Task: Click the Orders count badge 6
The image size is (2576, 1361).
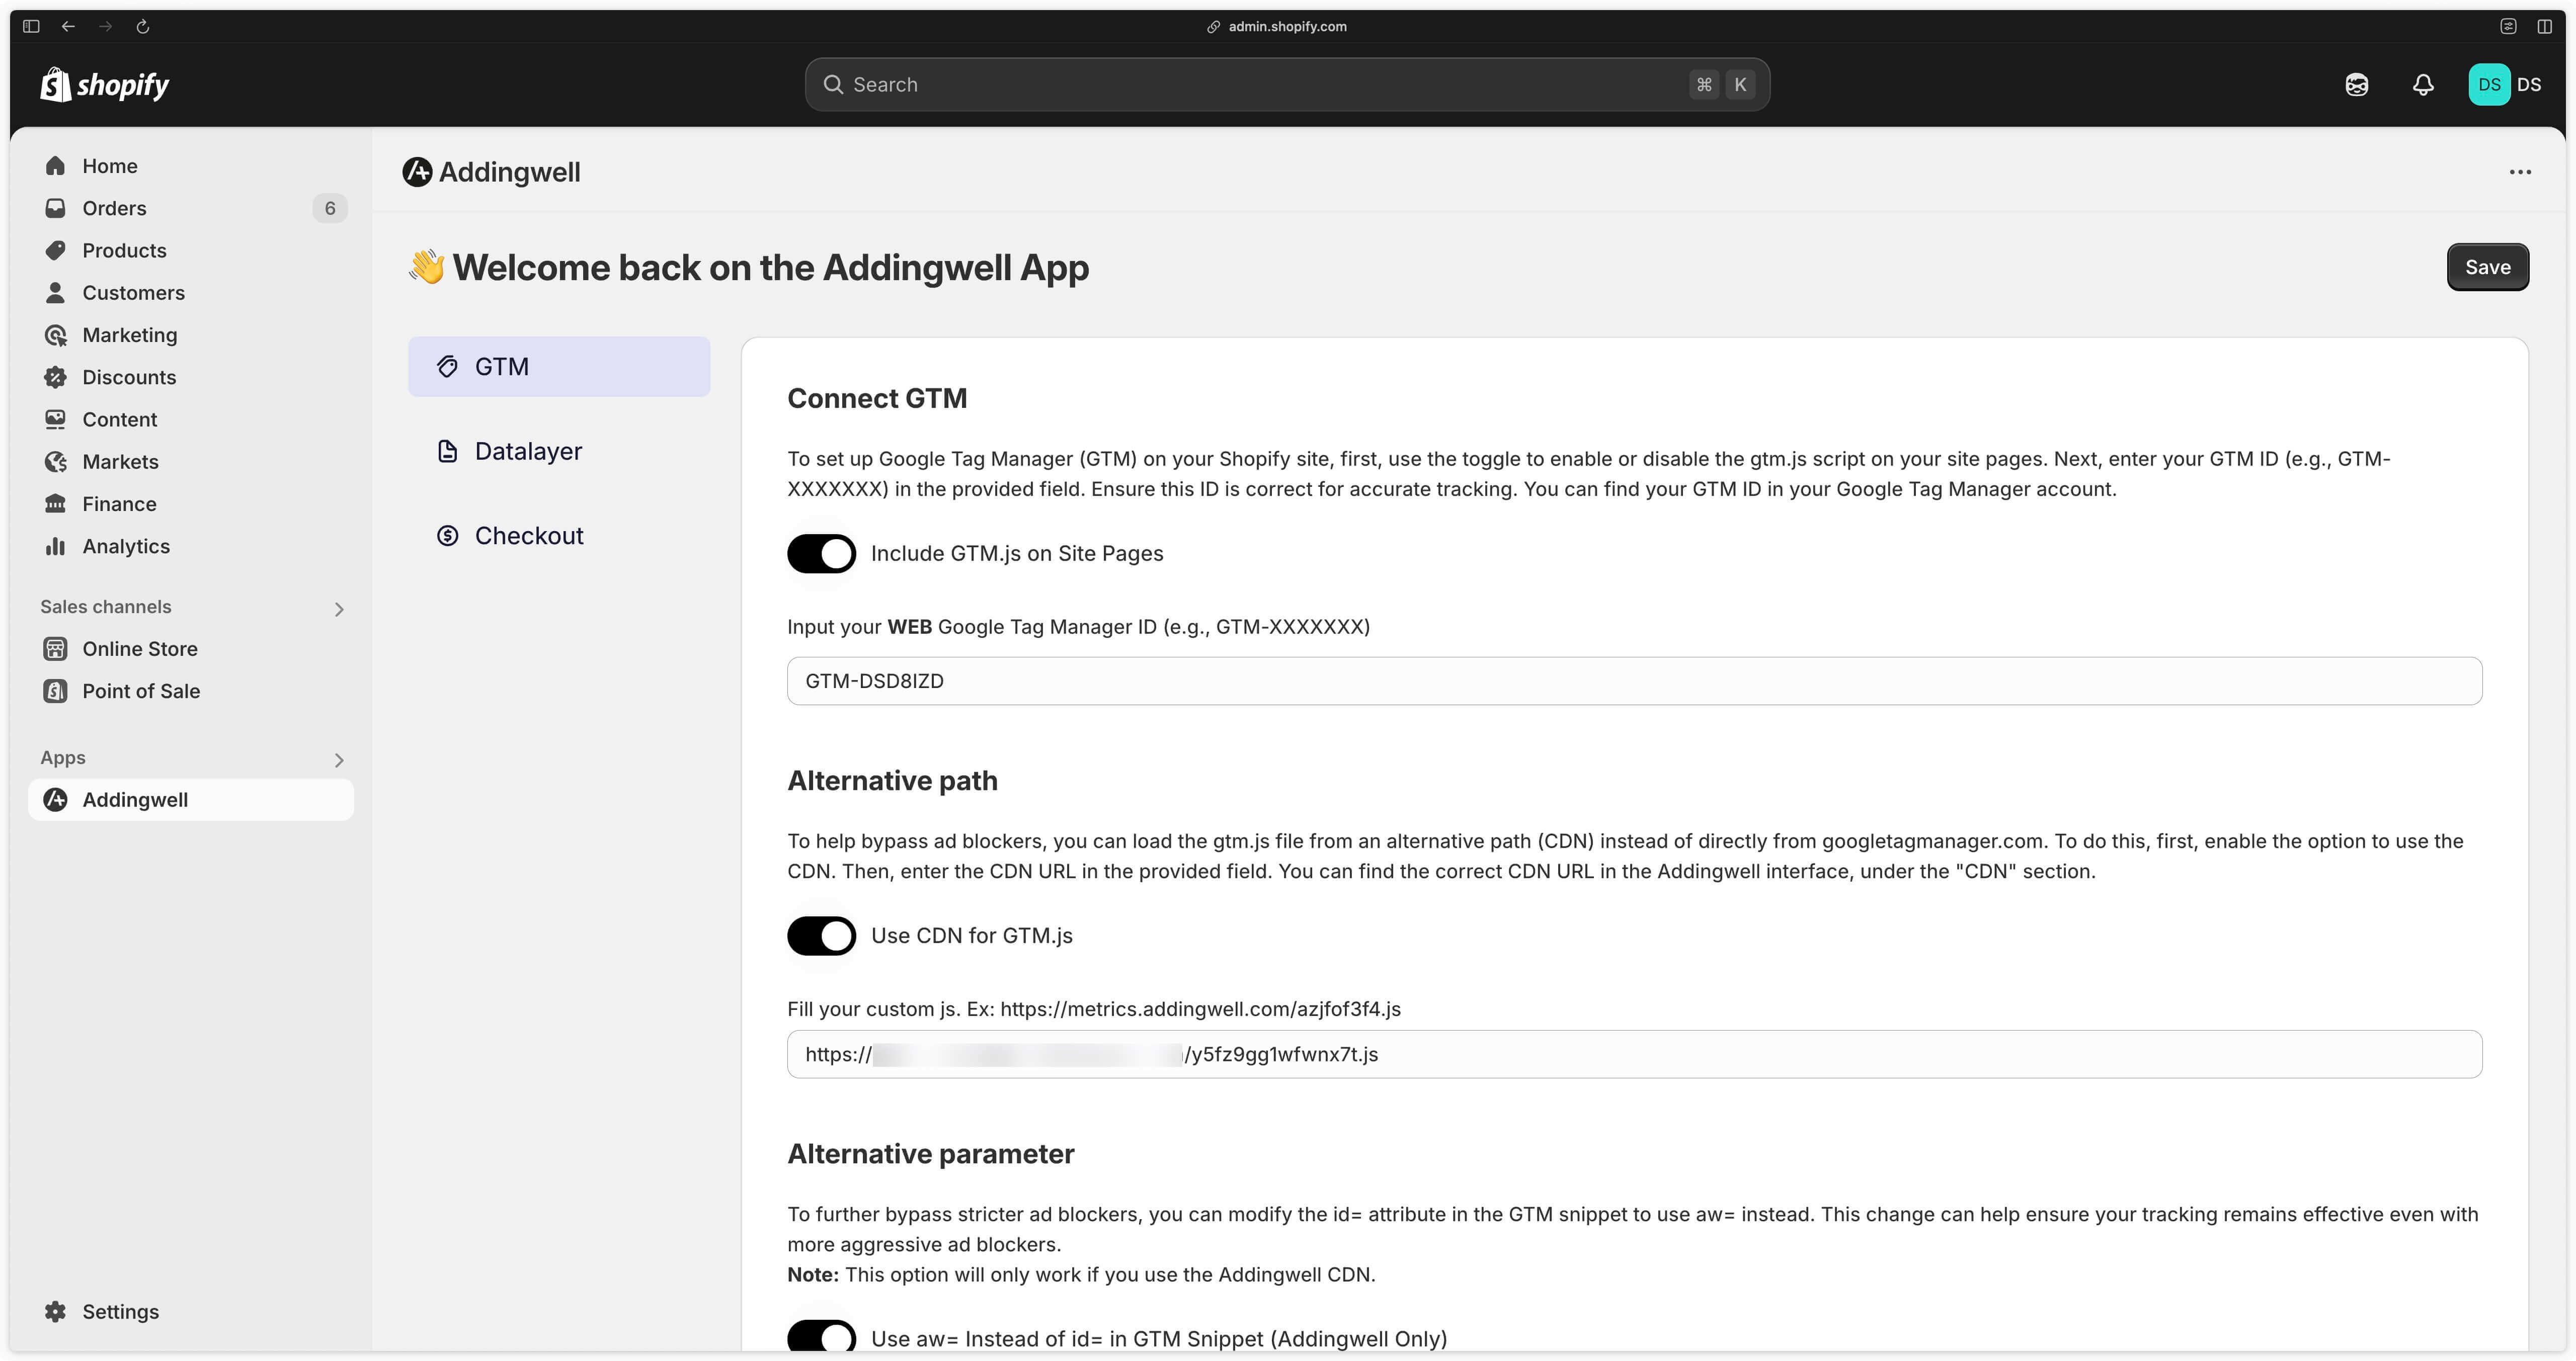Action: [330, 208]
